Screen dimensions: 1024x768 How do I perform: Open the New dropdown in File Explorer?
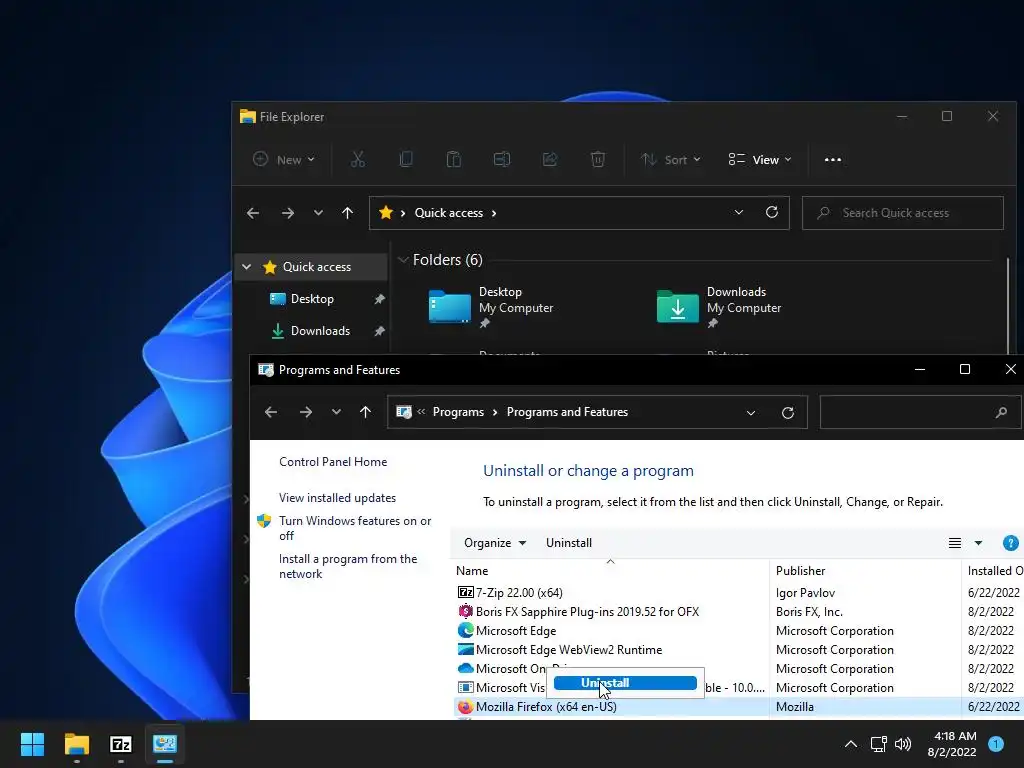284,159
